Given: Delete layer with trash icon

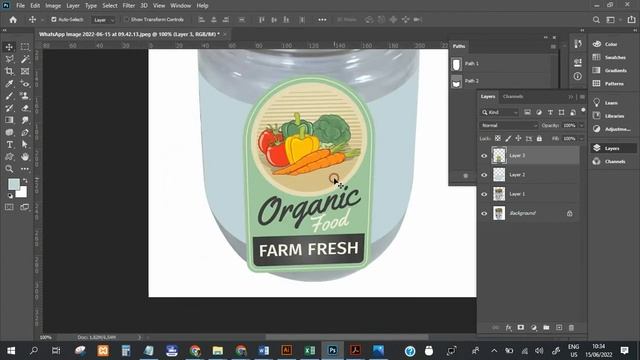Looking at the screenshot, I should (571, 327).
